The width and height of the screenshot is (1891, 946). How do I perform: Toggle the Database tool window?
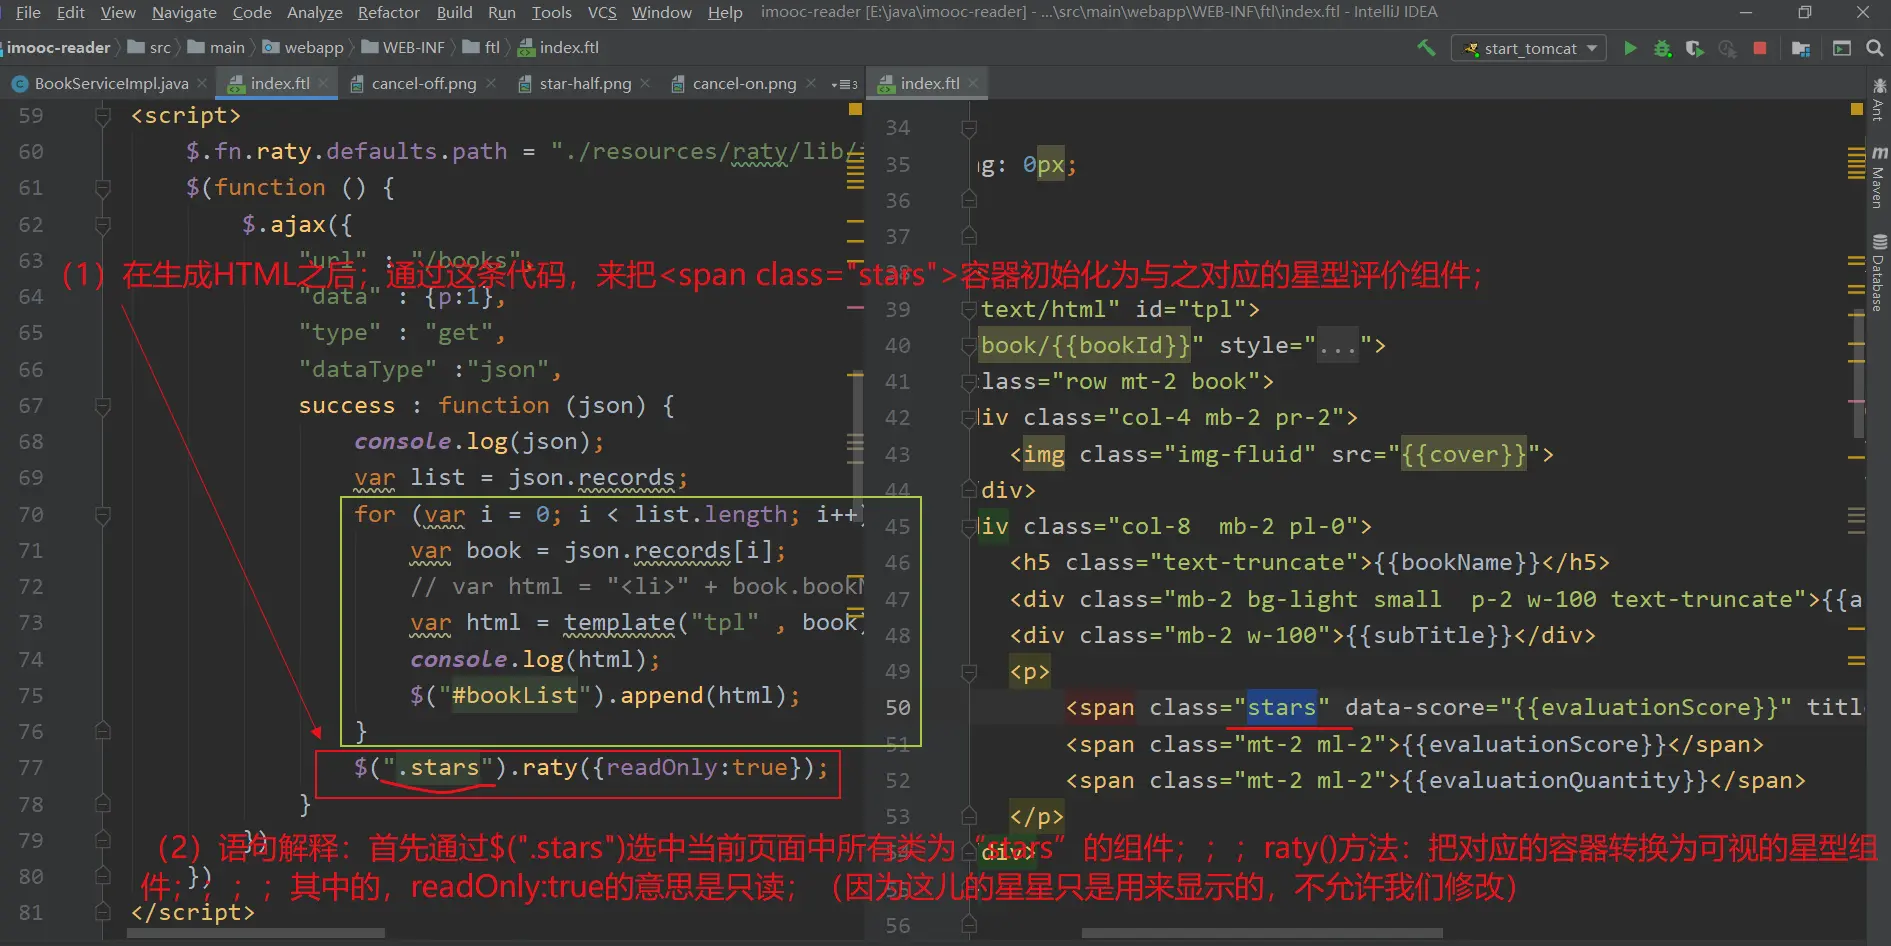point(1879,272)
